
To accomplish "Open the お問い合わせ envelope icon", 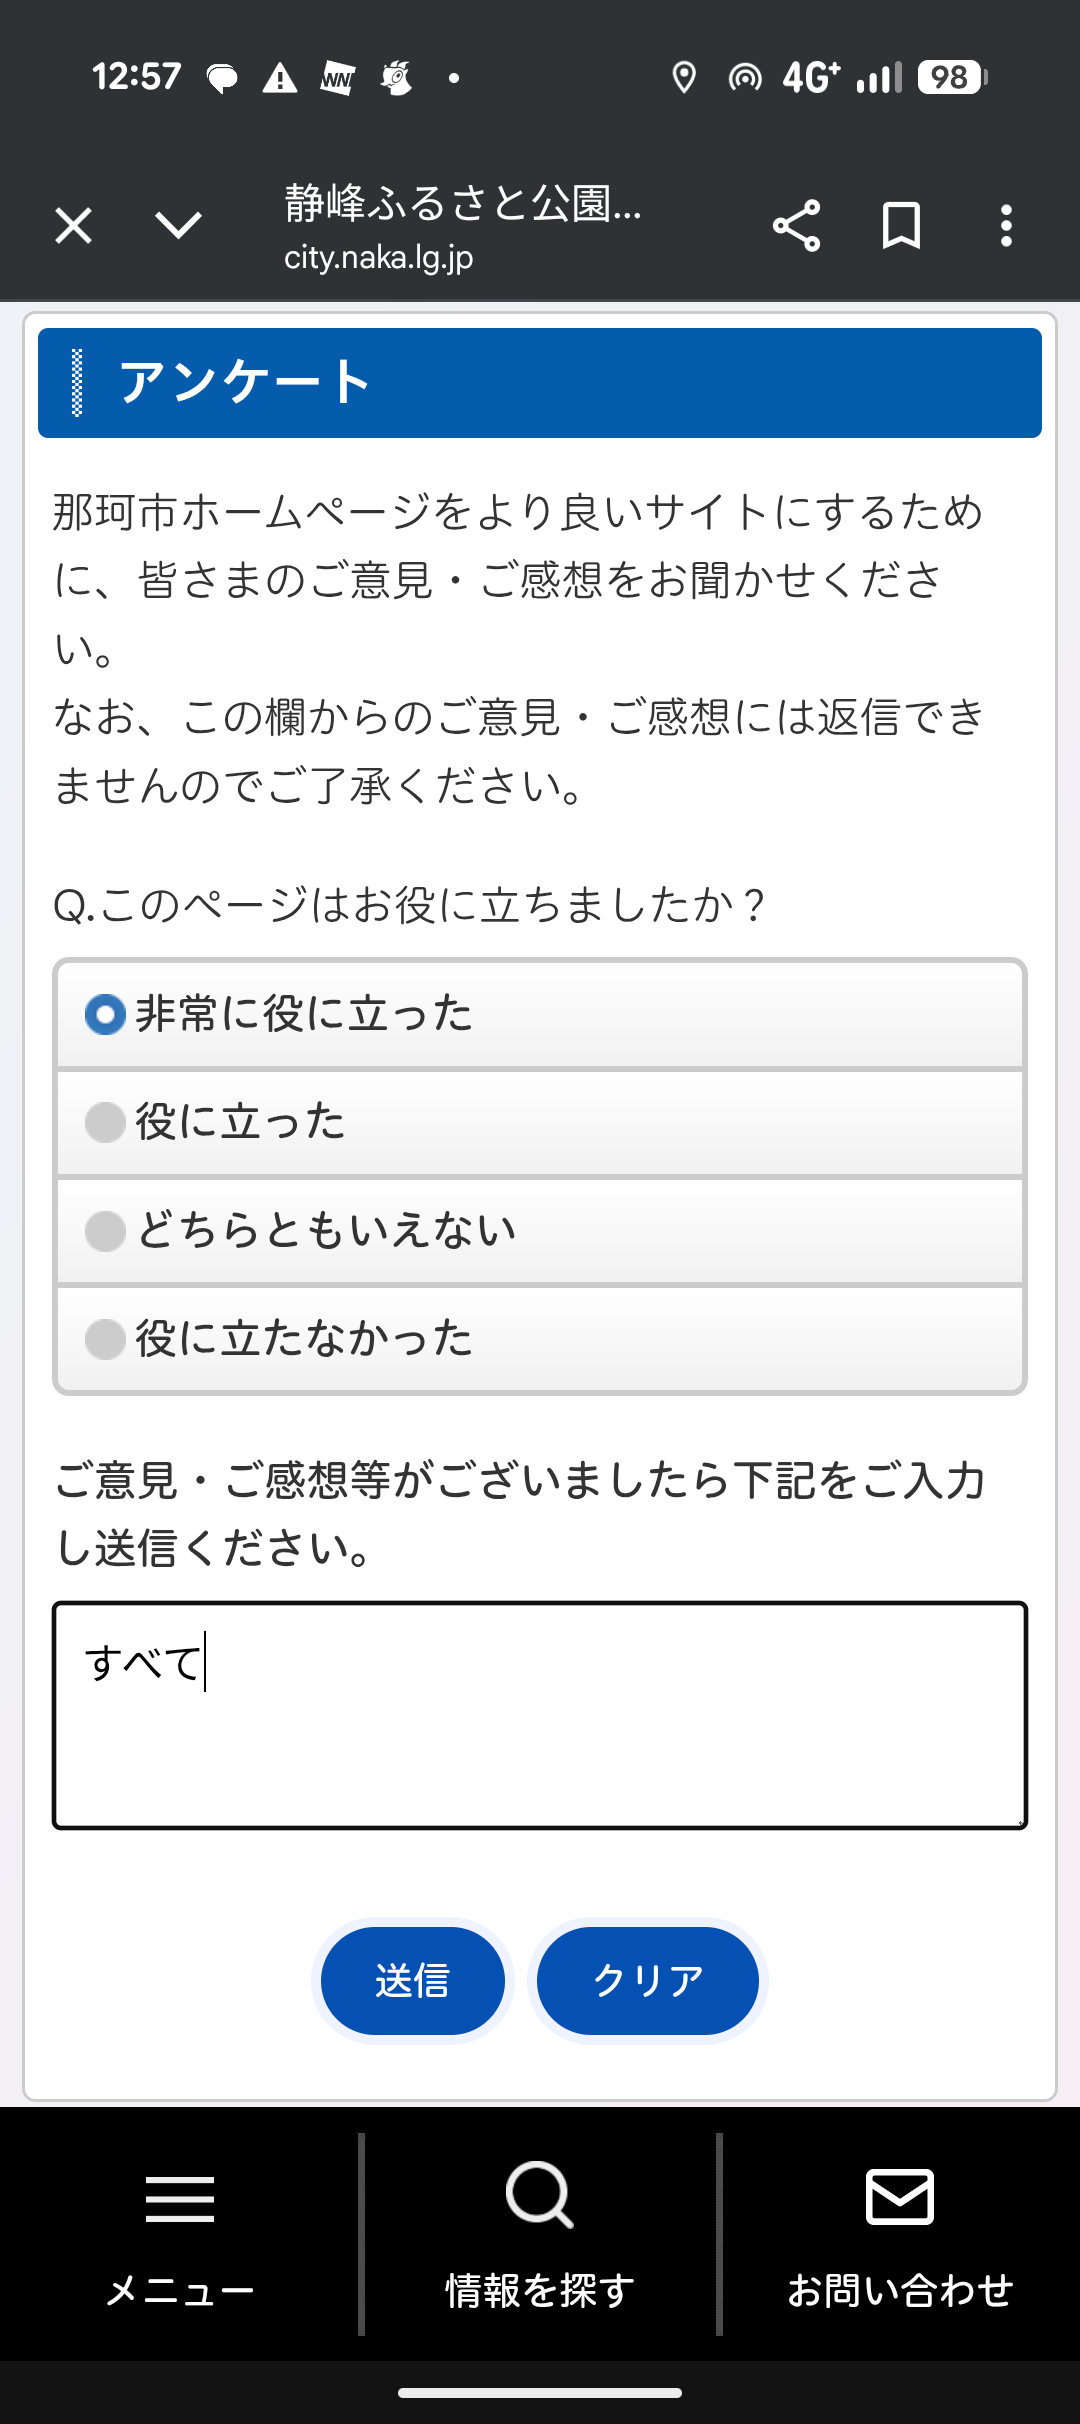I will pos(899,2196).
